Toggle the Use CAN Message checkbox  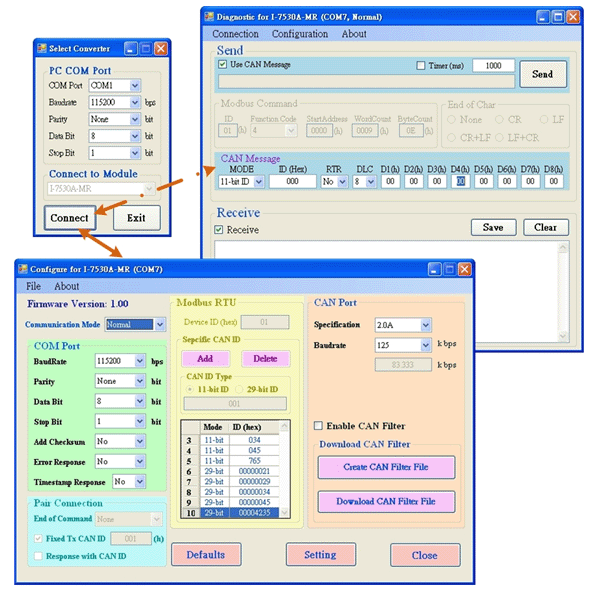click(222, 64)
